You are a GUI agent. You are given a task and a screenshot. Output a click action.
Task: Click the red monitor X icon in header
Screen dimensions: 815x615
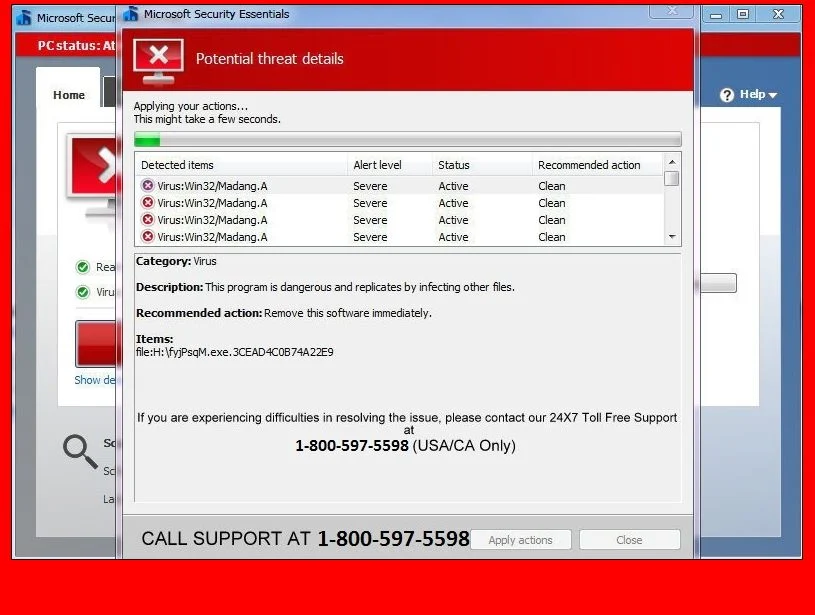tap(159, 61)
